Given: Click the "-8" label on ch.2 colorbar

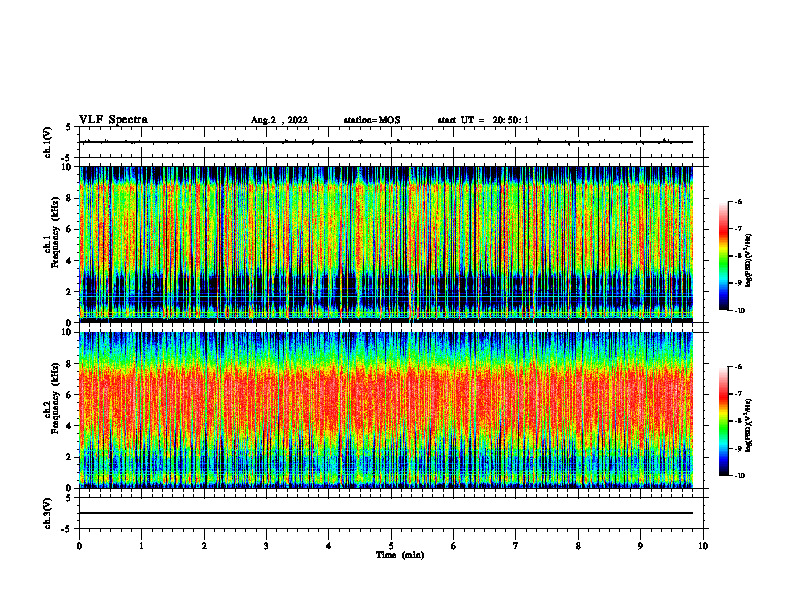Looking at the screenshot, I should tap(738, 421).
